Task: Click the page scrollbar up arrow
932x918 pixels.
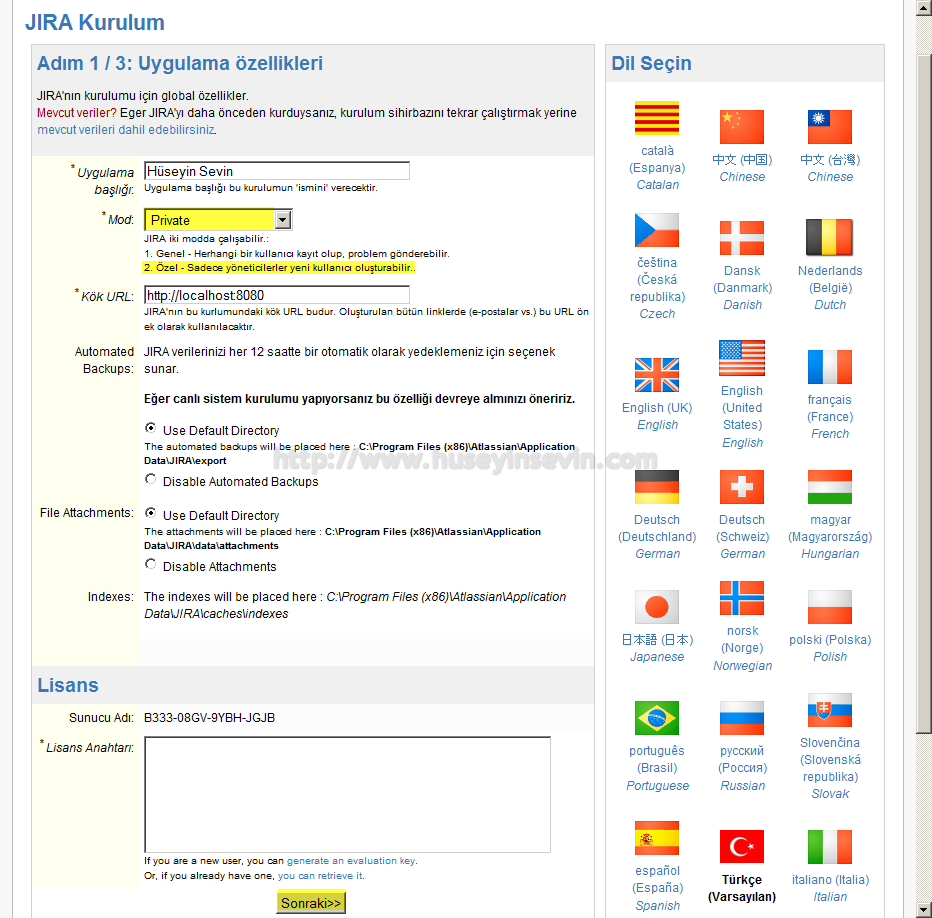Action: 924,8
